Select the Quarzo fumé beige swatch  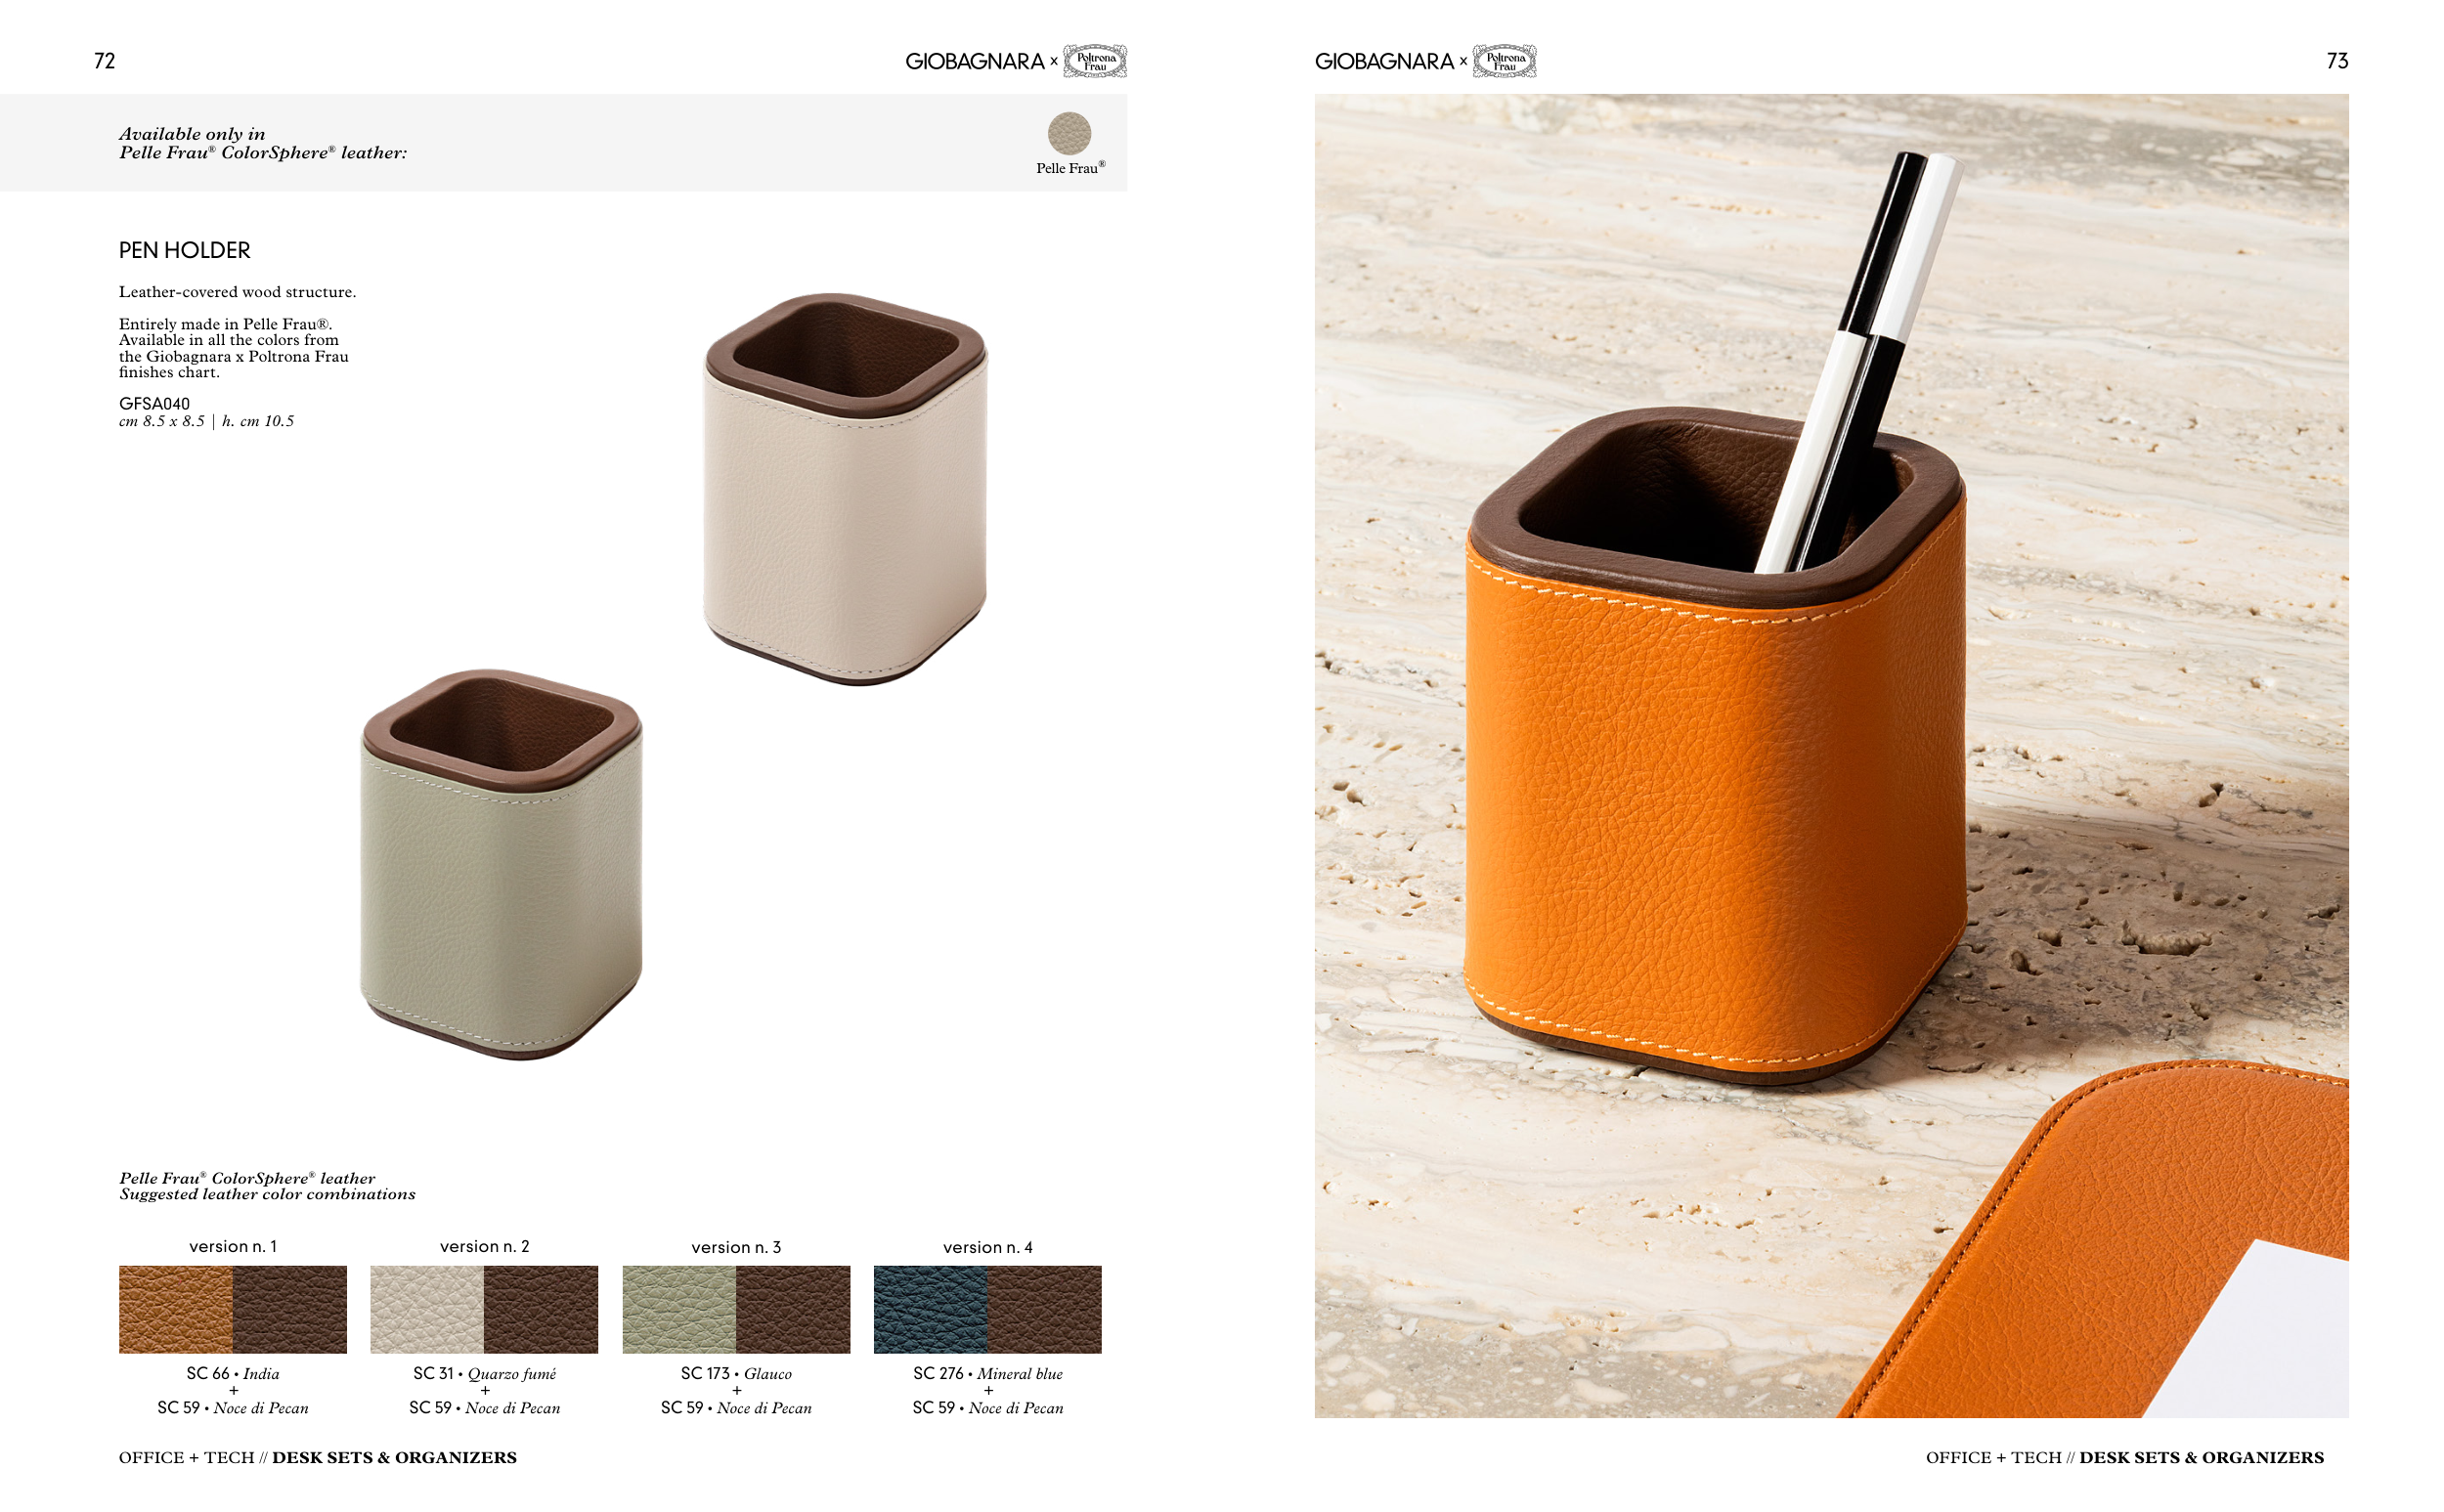tap(427, 1309)
